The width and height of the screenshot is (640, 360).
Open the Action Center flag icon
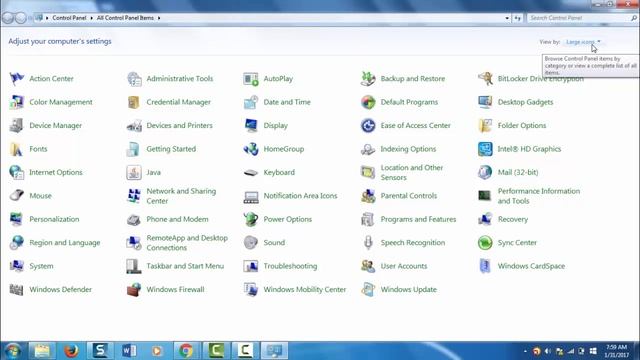(x=17, y=79)
